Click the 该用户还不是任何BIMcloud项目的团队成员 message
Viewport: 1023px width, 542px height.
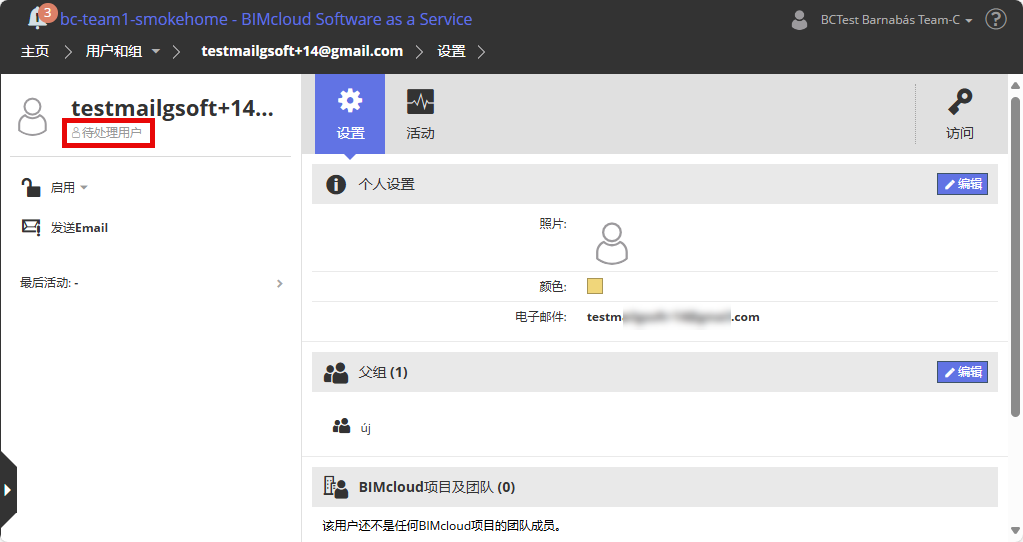[442, 526]
